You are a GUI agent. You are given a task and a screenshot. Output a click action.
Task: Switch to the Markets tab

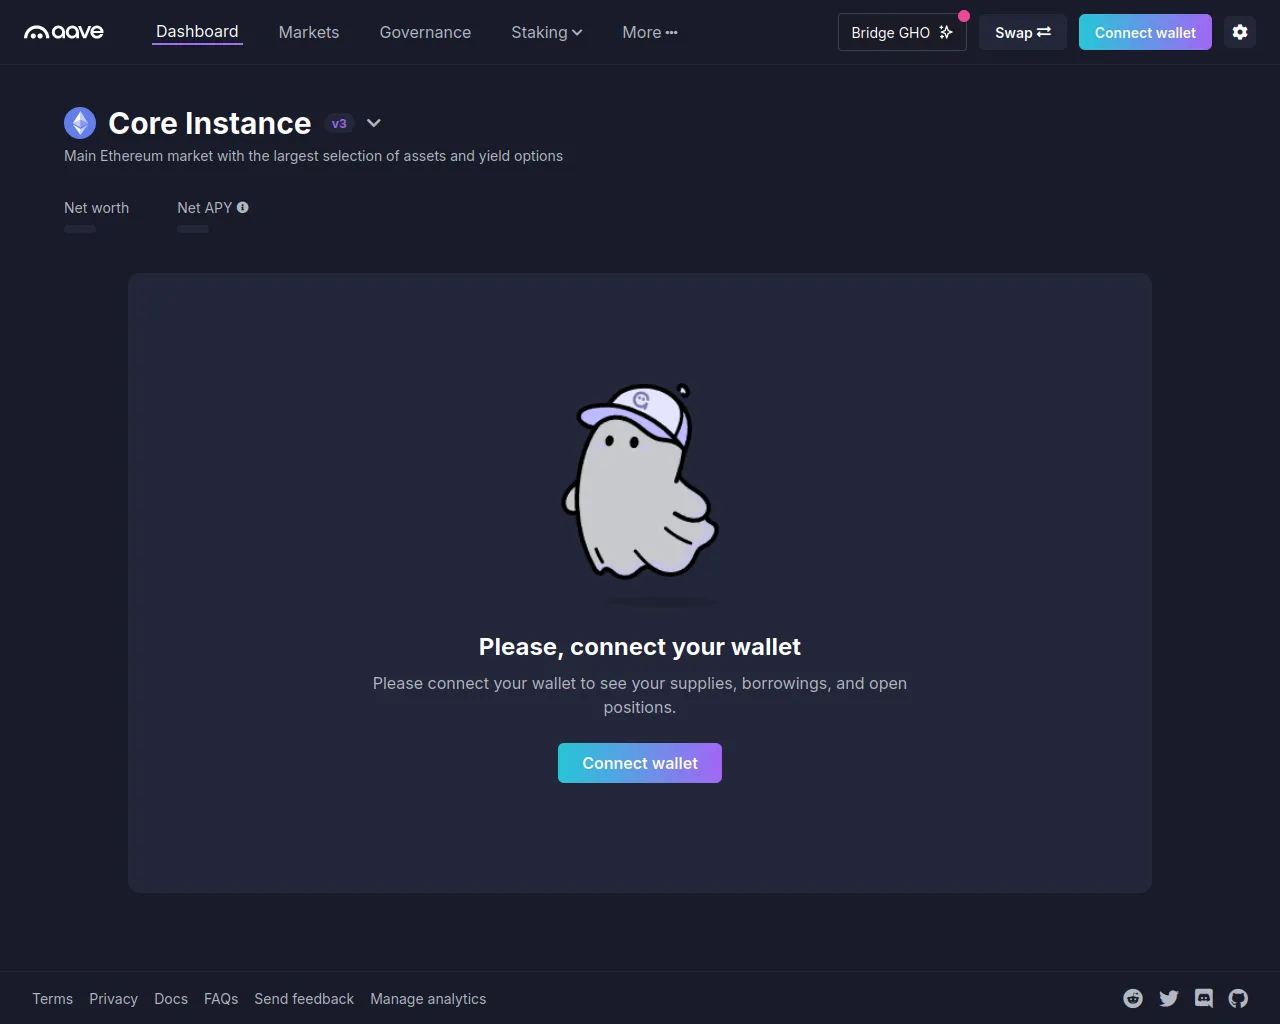click(x=309, y=32)
